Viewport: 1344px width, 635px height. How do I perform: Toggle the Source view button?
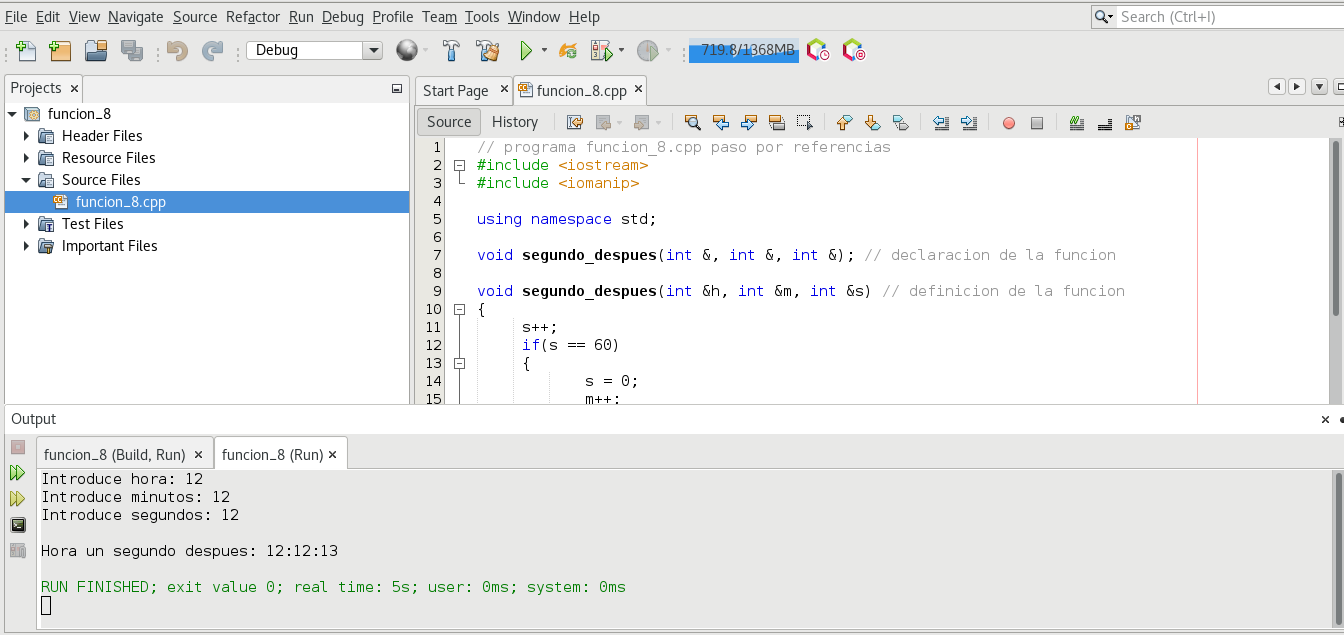(449, 122)
